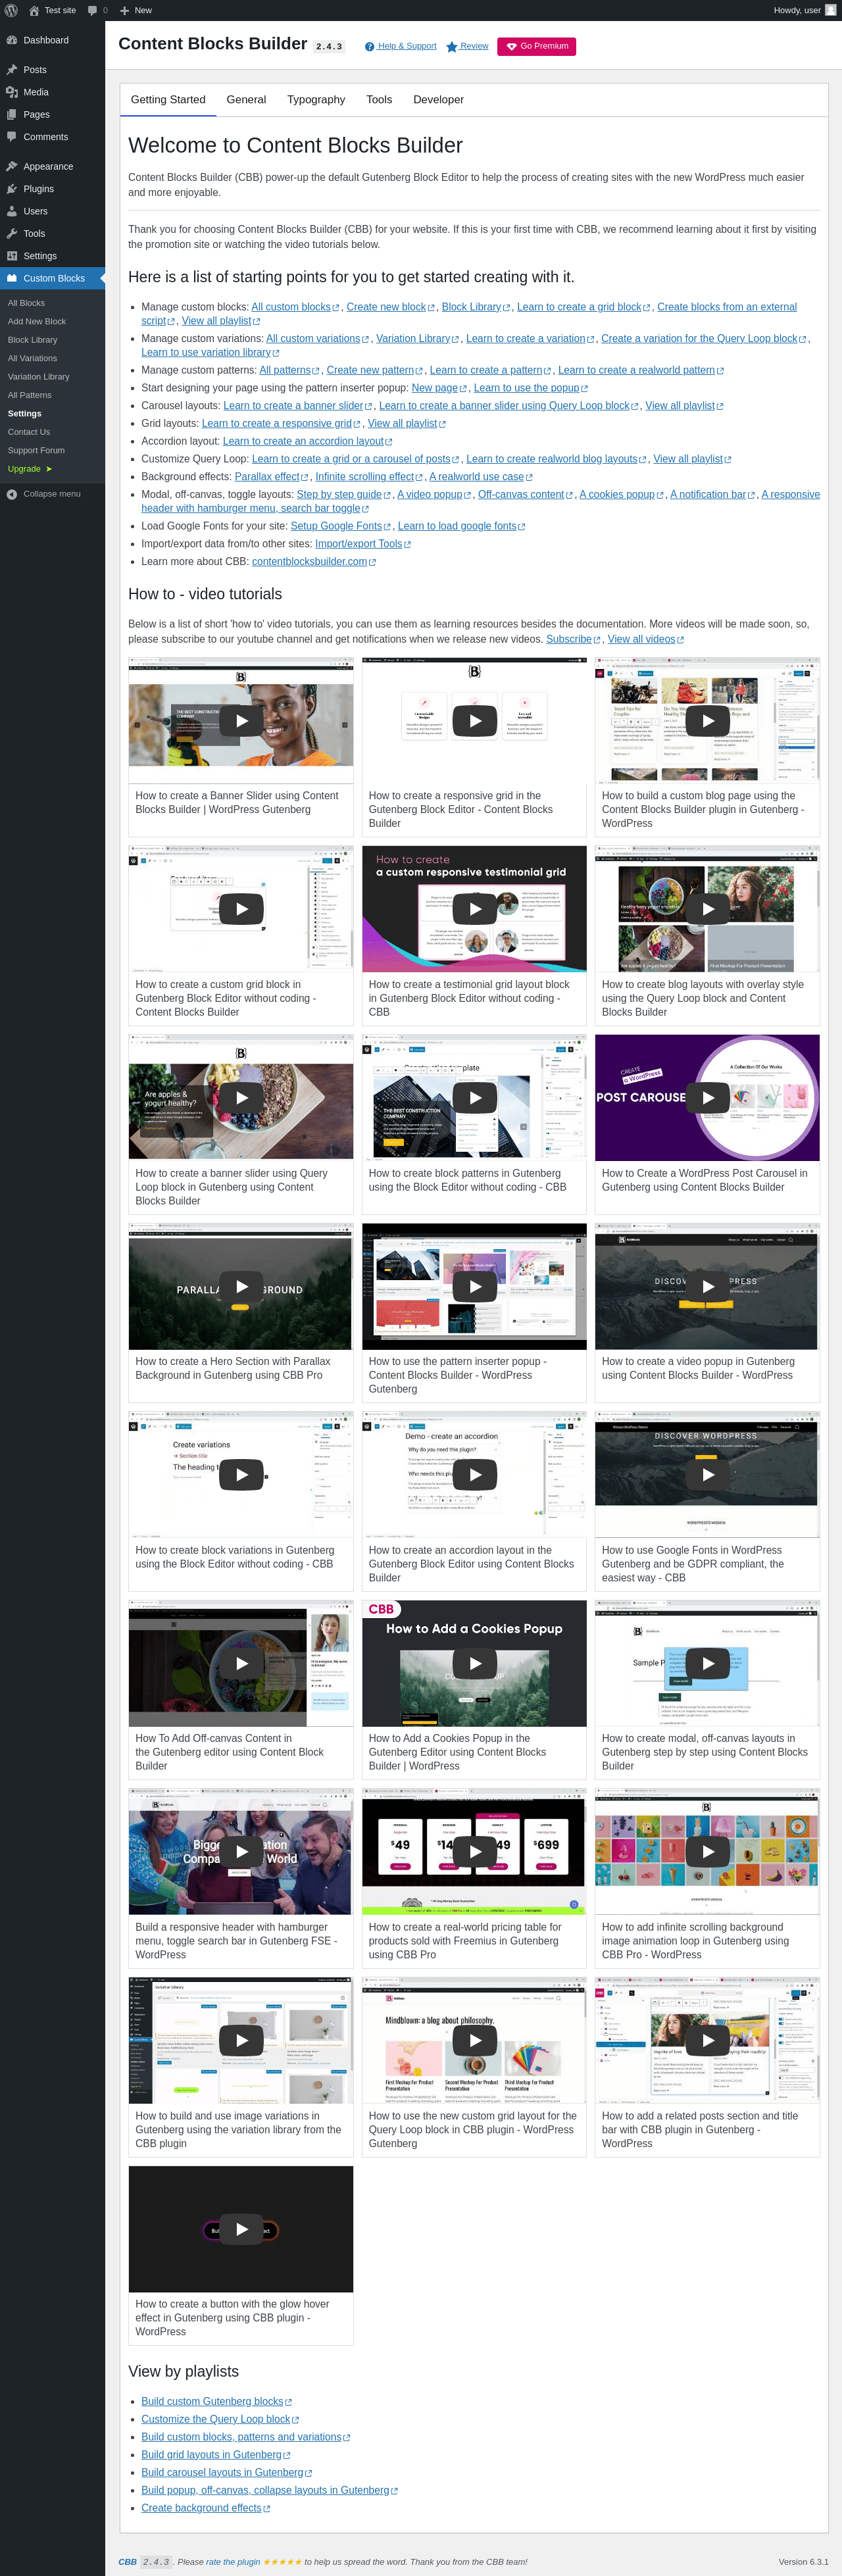This screenshot has height=2576, width=842.
Task: Open the Google Fonts GDPR video thumbnail
Action: (708, 1475)
